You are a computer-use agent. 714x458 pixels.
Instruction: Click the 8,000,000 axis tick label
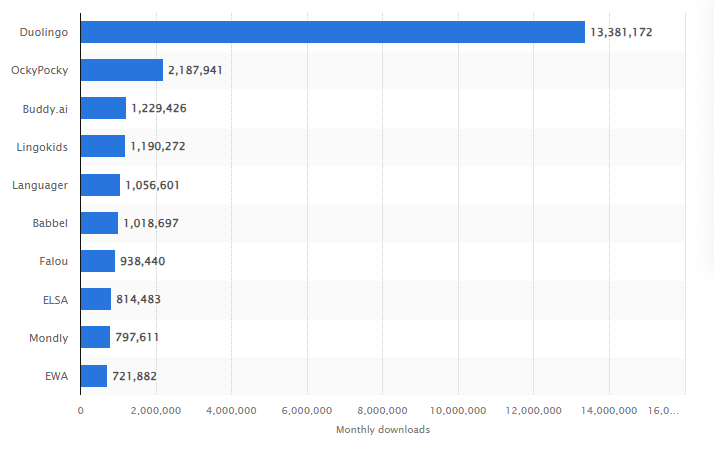382,411
